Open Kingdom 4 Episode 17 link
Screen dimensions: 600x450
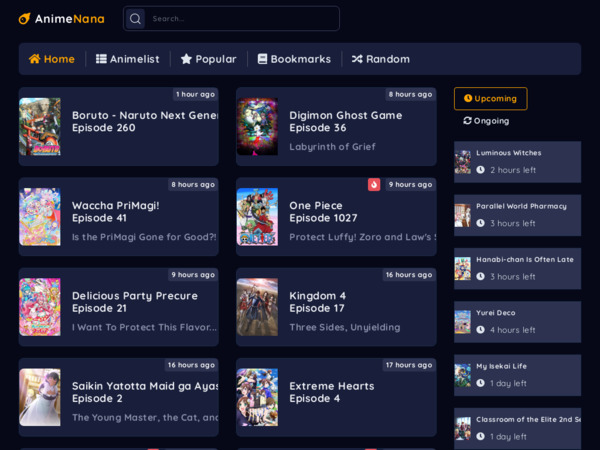(x=317, y=302)
